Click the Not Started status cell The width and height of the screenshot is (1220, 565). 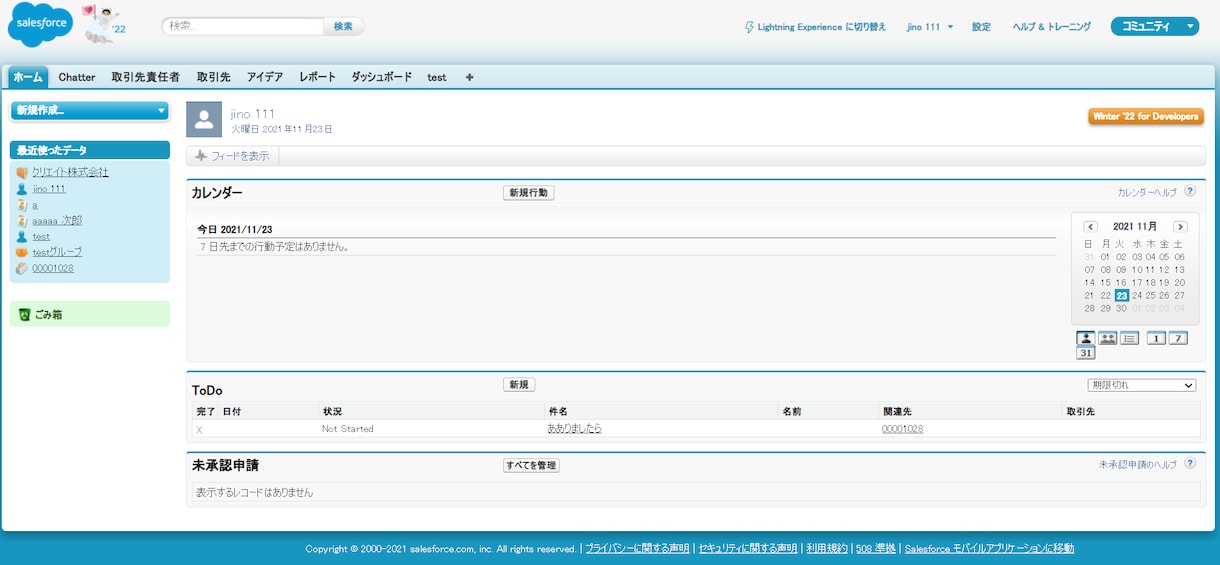point(347,429)
